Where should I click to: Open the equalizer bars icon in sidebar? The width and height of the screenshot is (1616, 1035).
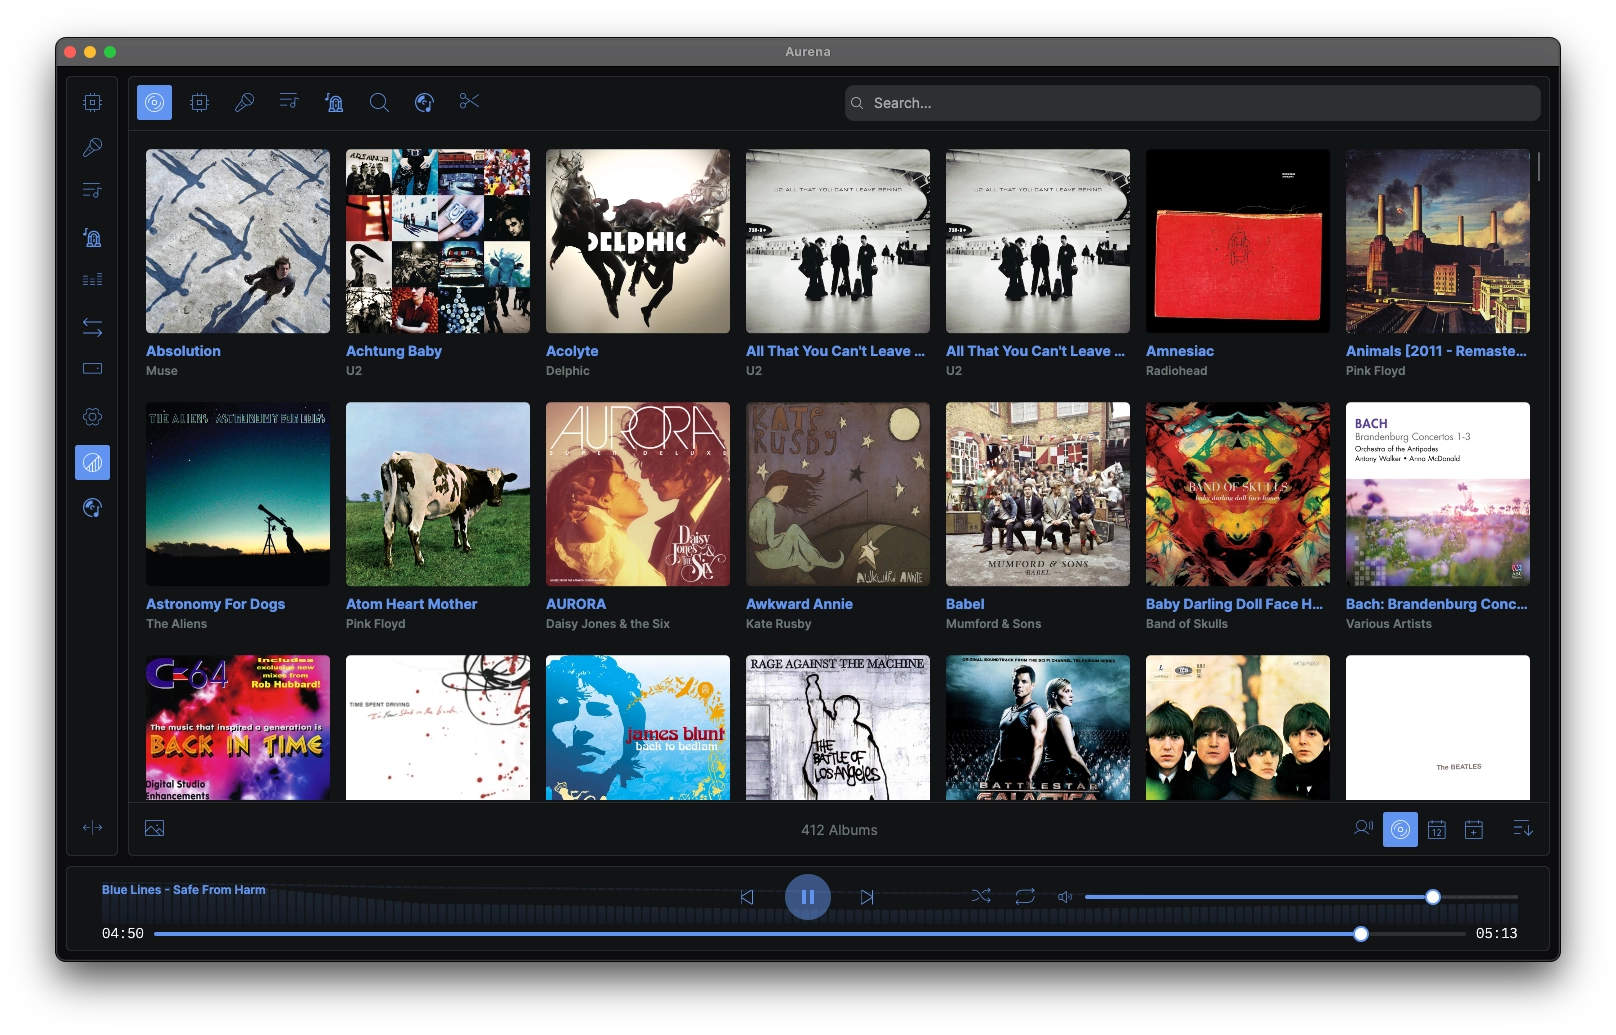92,280
